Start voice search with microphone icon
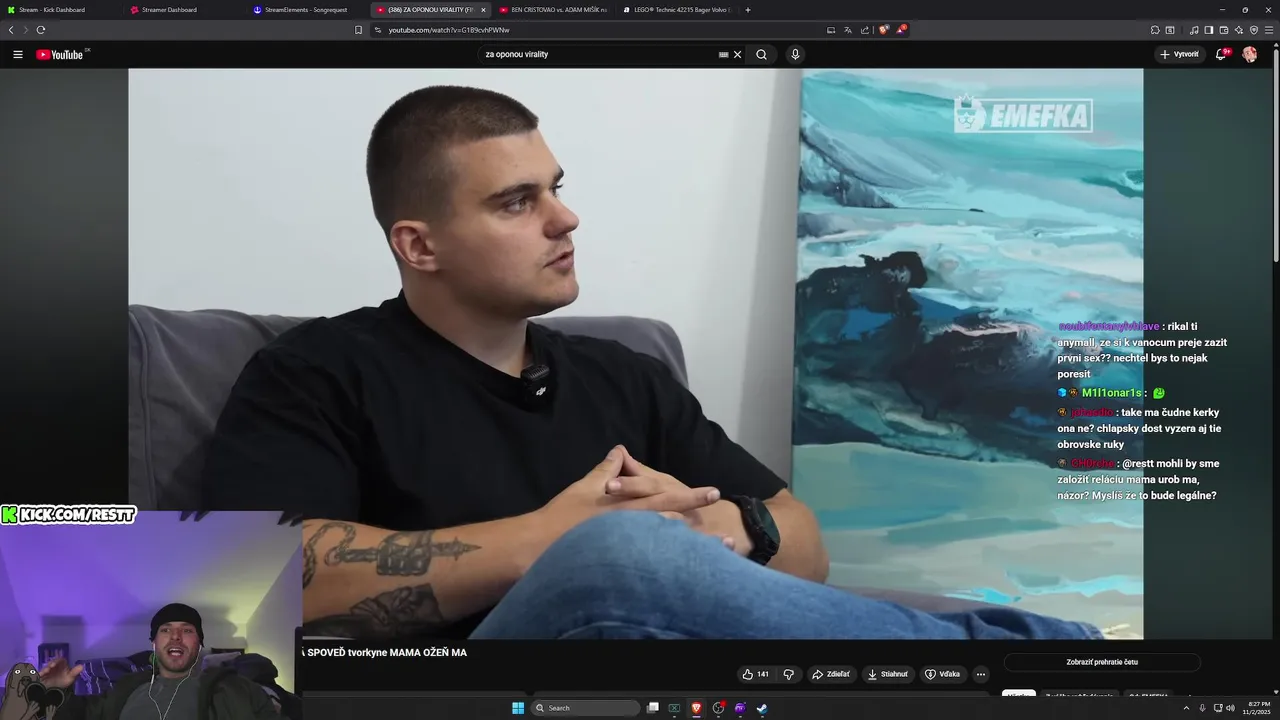Screen dimensions: 1280x720 [x=795, y=54]
